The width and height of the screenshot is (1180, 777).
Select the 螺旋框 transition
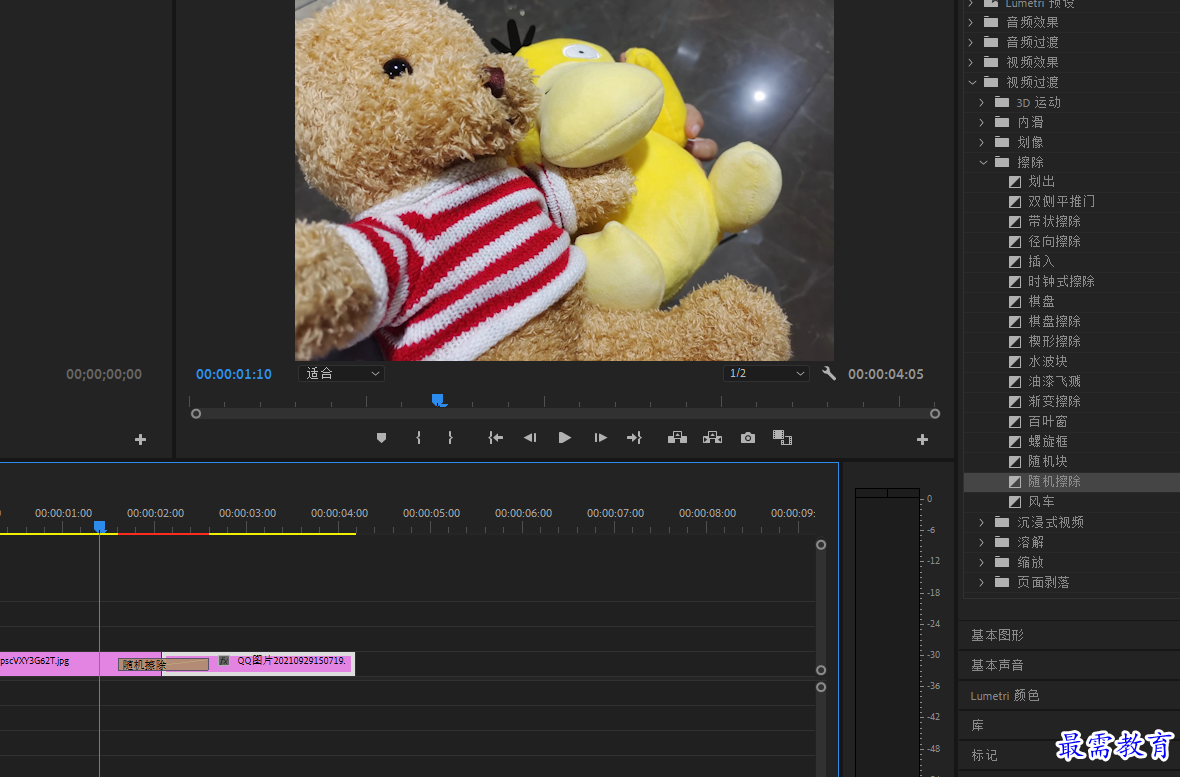point(1048,441)
